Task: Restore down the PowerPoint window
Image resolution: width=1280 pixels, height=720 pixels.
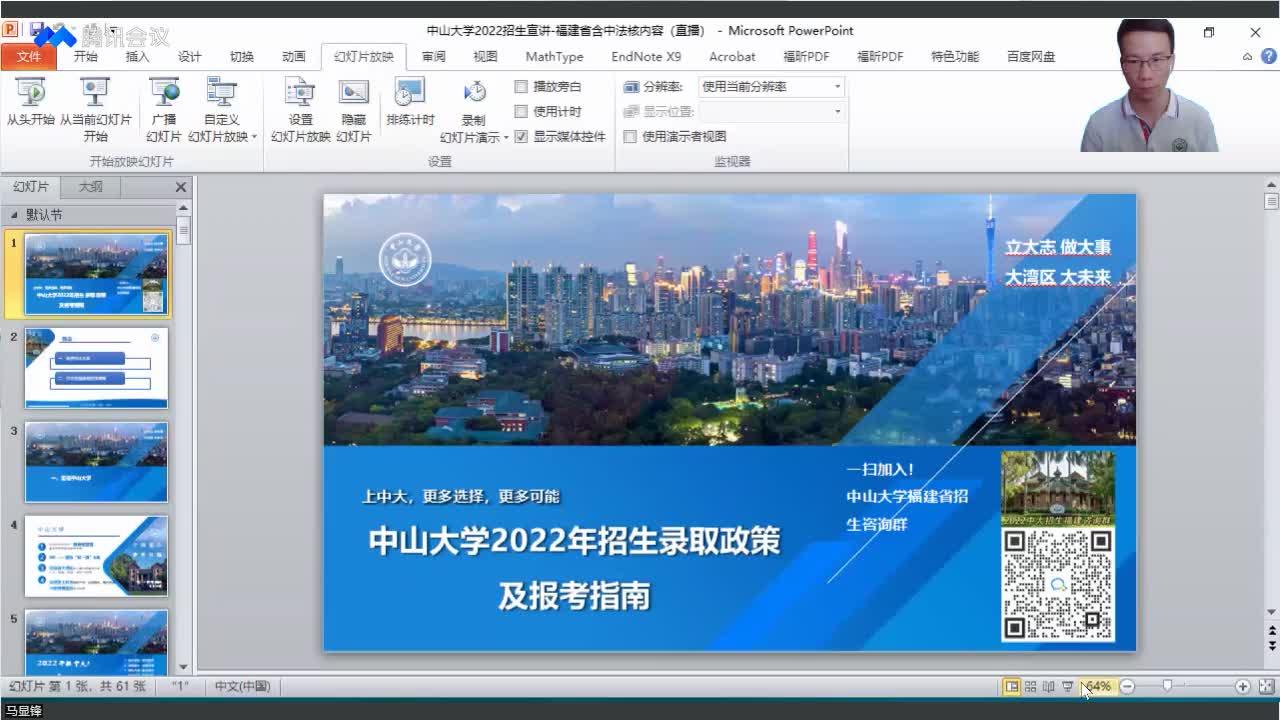Action: tap(1208, 32)
